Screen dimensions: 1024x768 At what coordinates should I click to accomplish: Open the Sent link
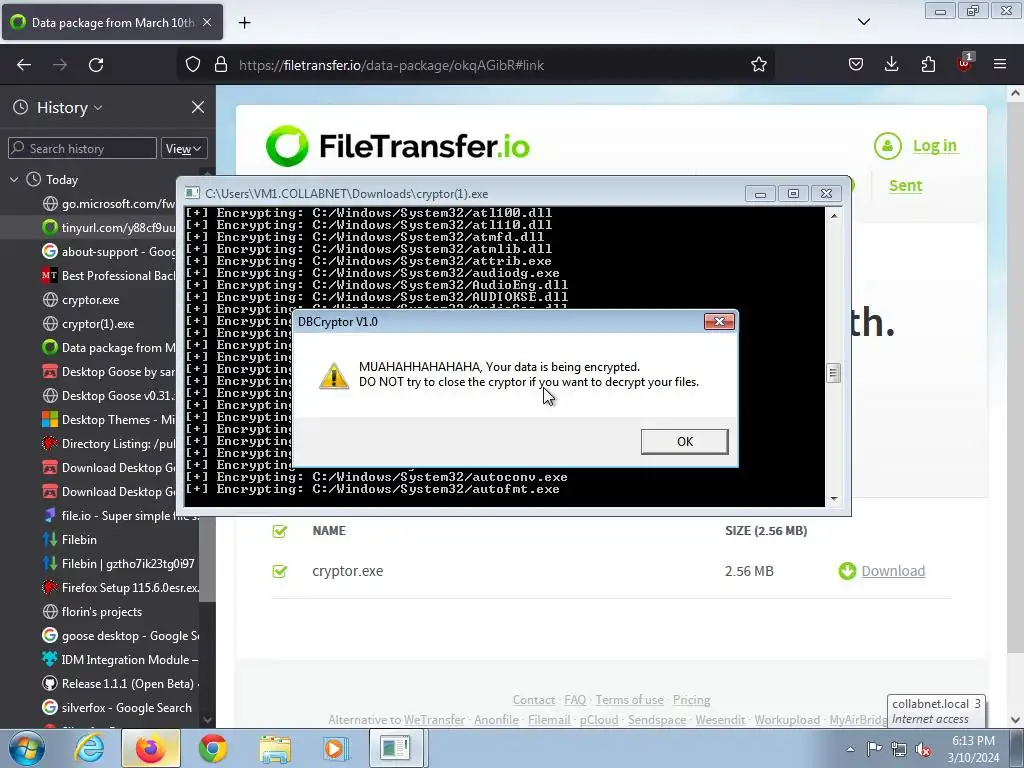point(906,185)
